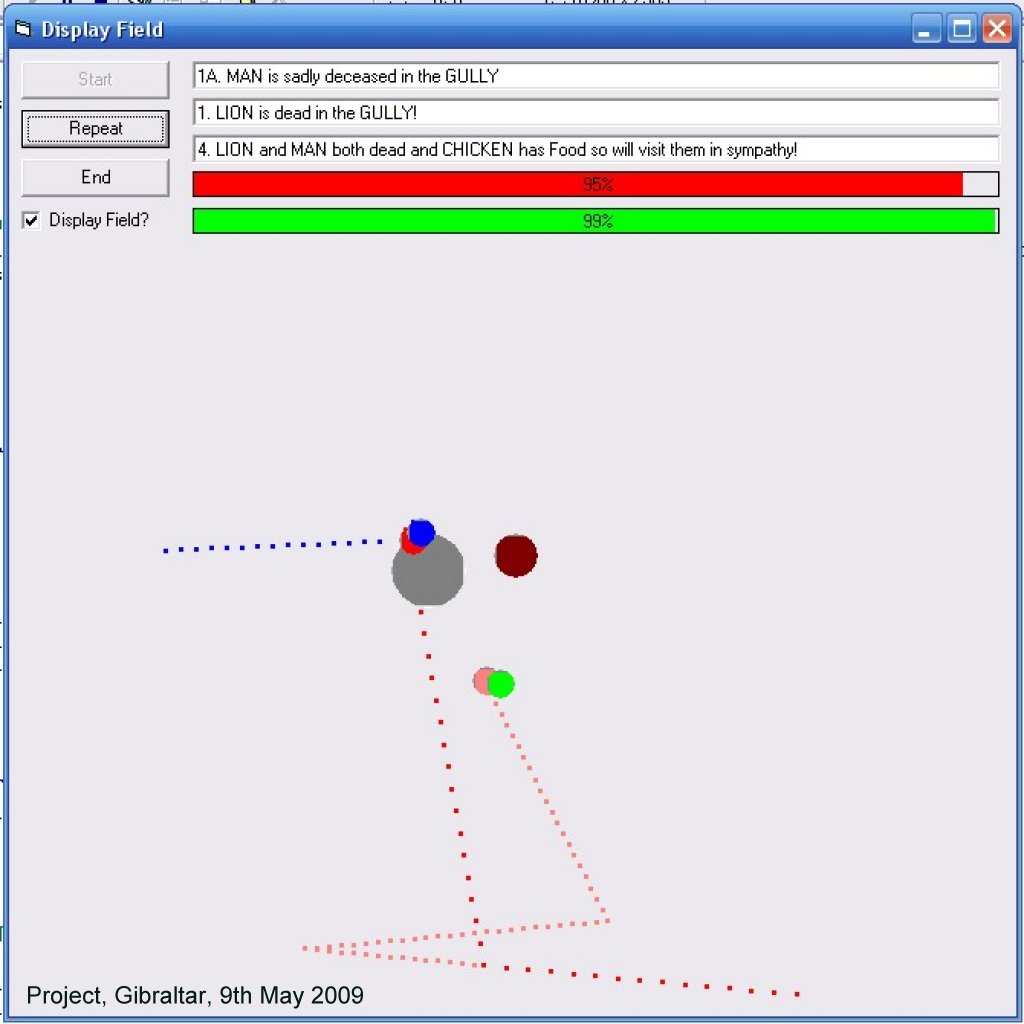Click the Repeat button
Screen dimensions: 1024x1024
coord(95,129)
